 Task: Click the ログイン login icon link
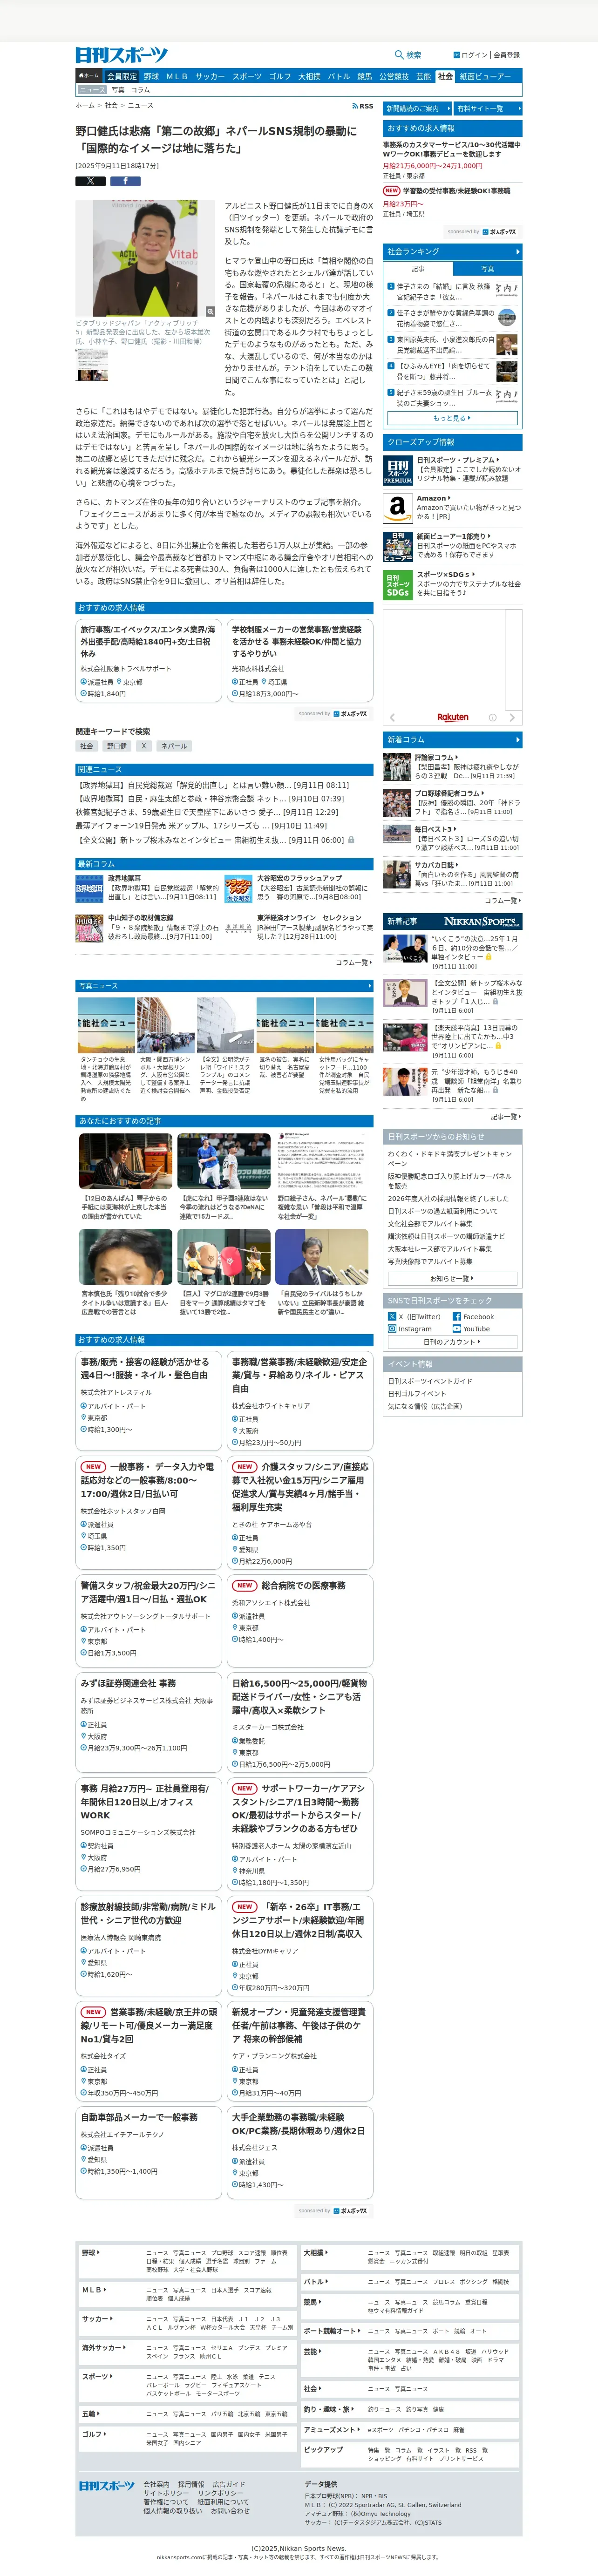470,55
